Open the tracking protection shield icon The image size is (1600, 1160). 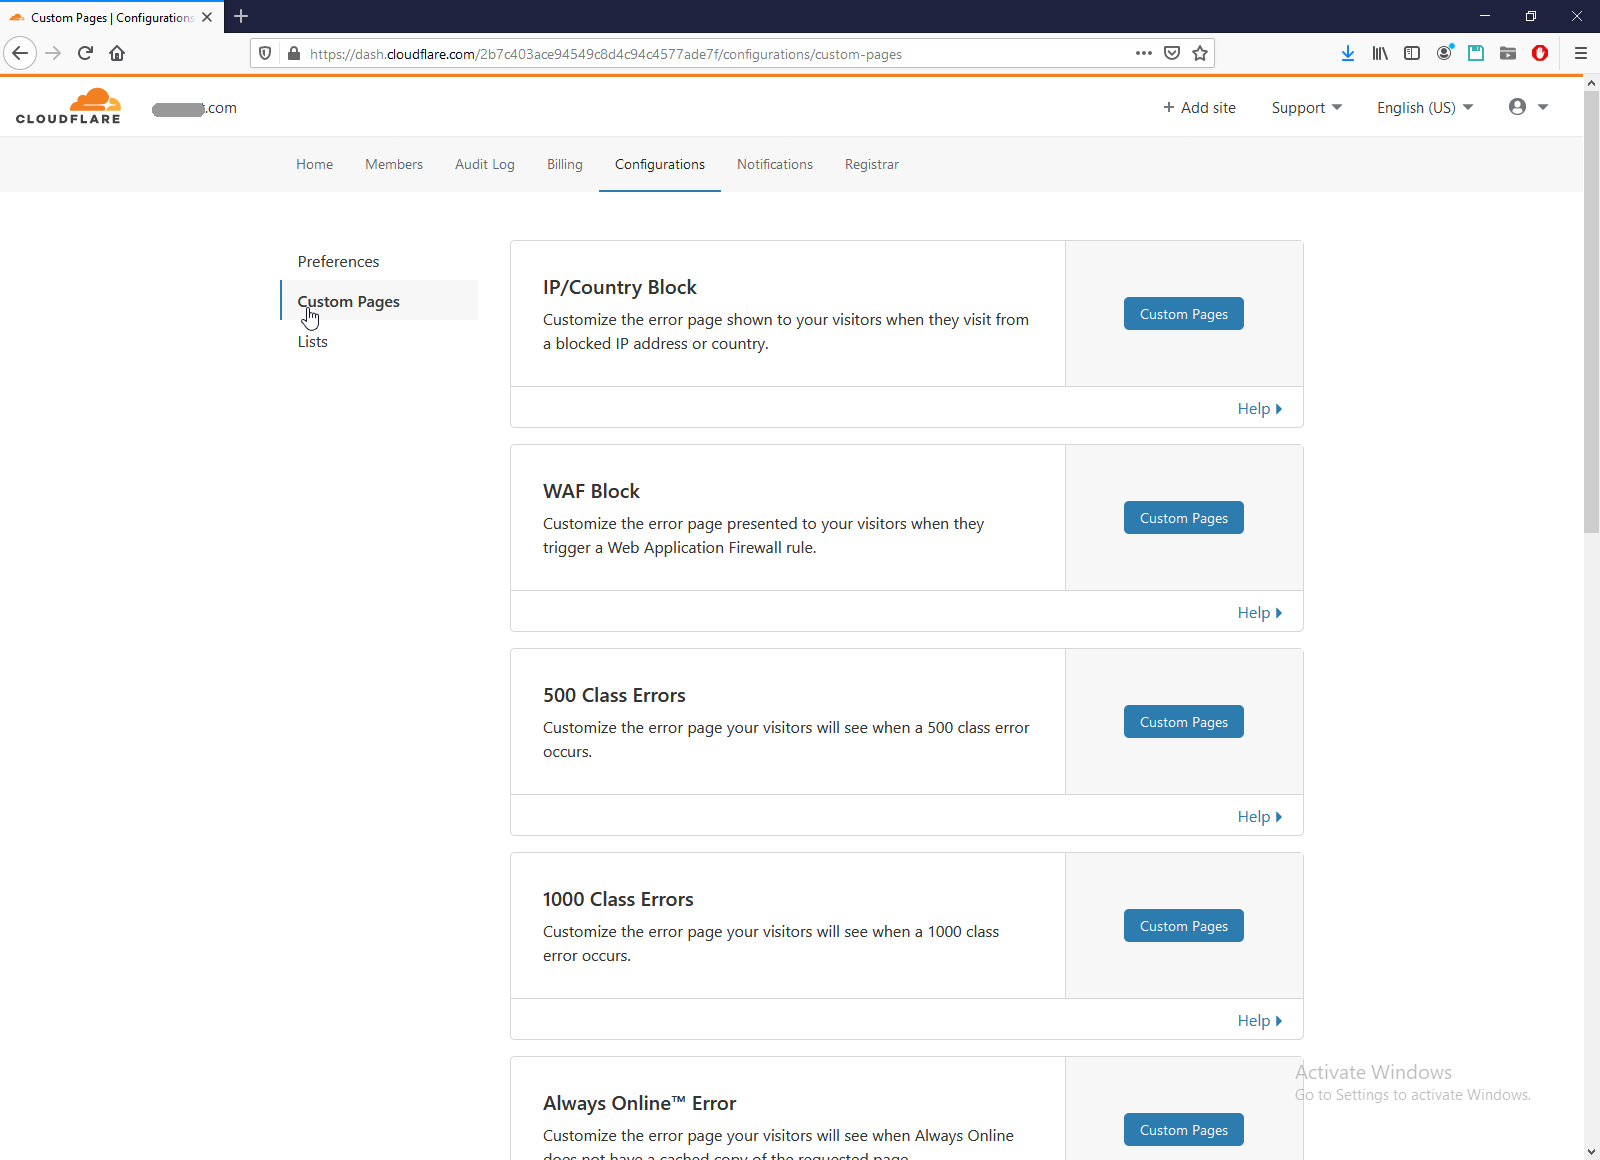point(265,53)
